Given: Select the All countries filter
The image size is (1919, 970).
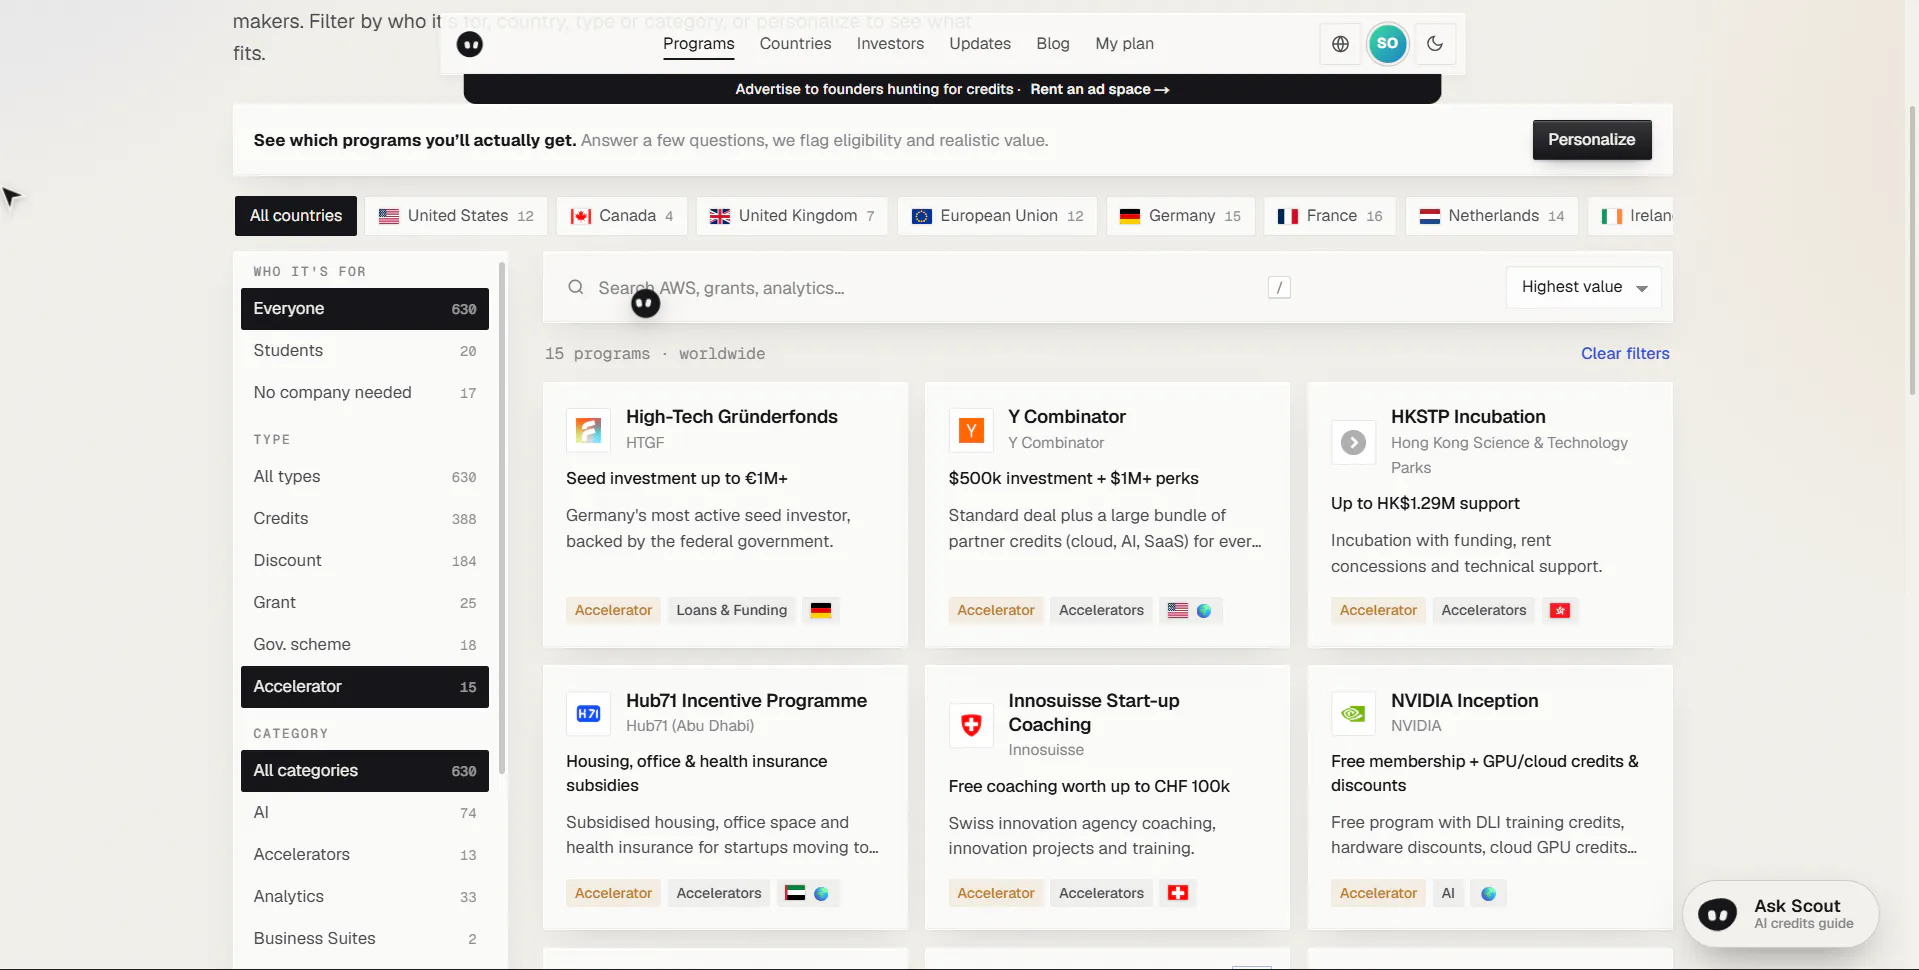Looking at the screenshot, I should pyautogui.click(x=296, y=216).
